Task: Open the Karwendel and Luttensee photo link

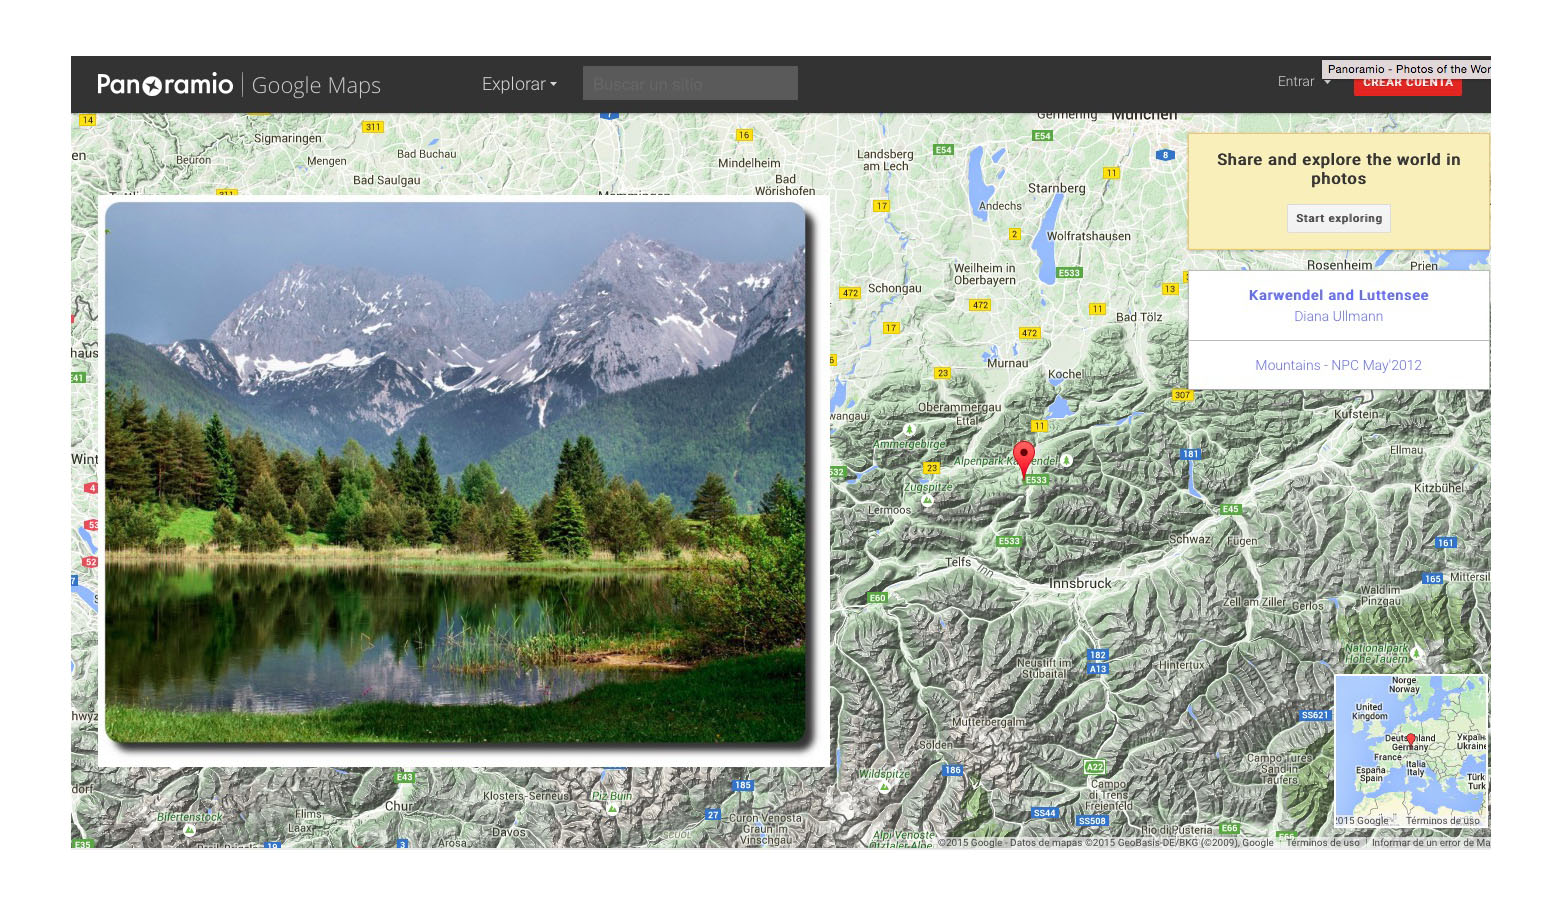Action: 1338,295
